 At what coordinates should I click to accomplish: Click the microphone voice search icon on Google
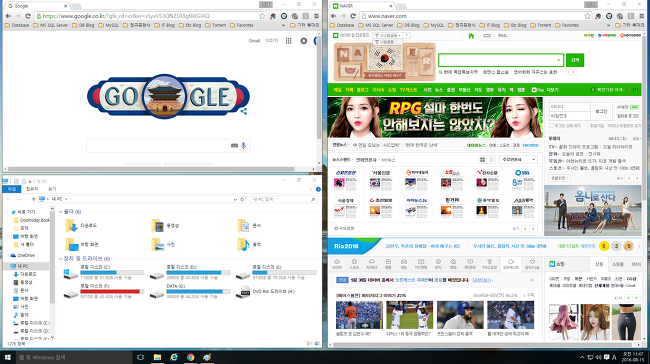tap(244, 146)
